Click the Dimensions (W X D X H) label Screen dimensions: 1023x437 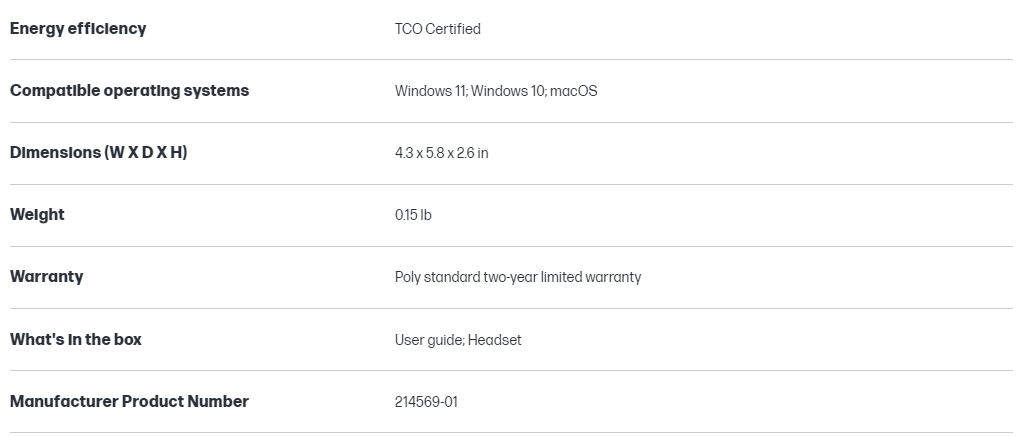[98, 152]
